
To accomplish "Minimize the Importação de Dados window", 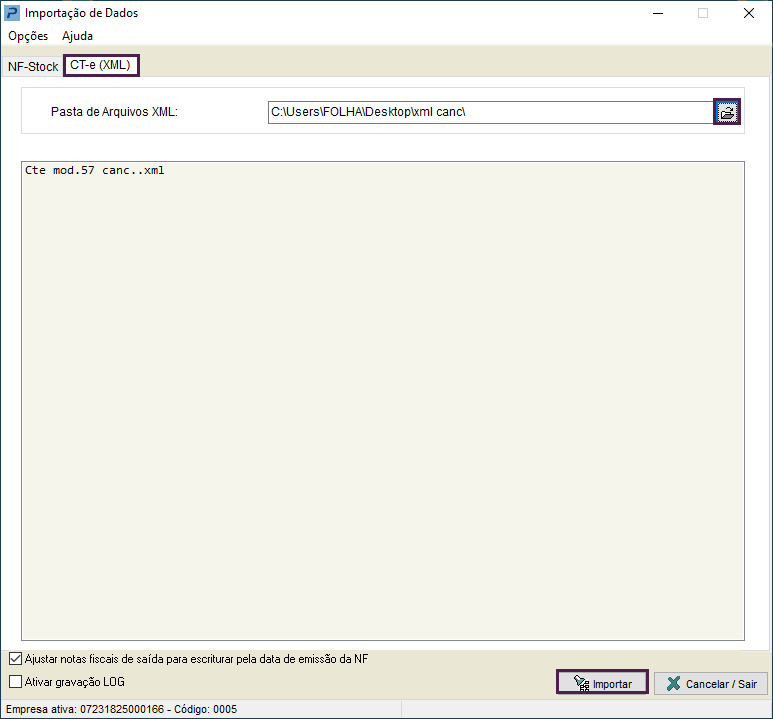I will click(658, 13).
